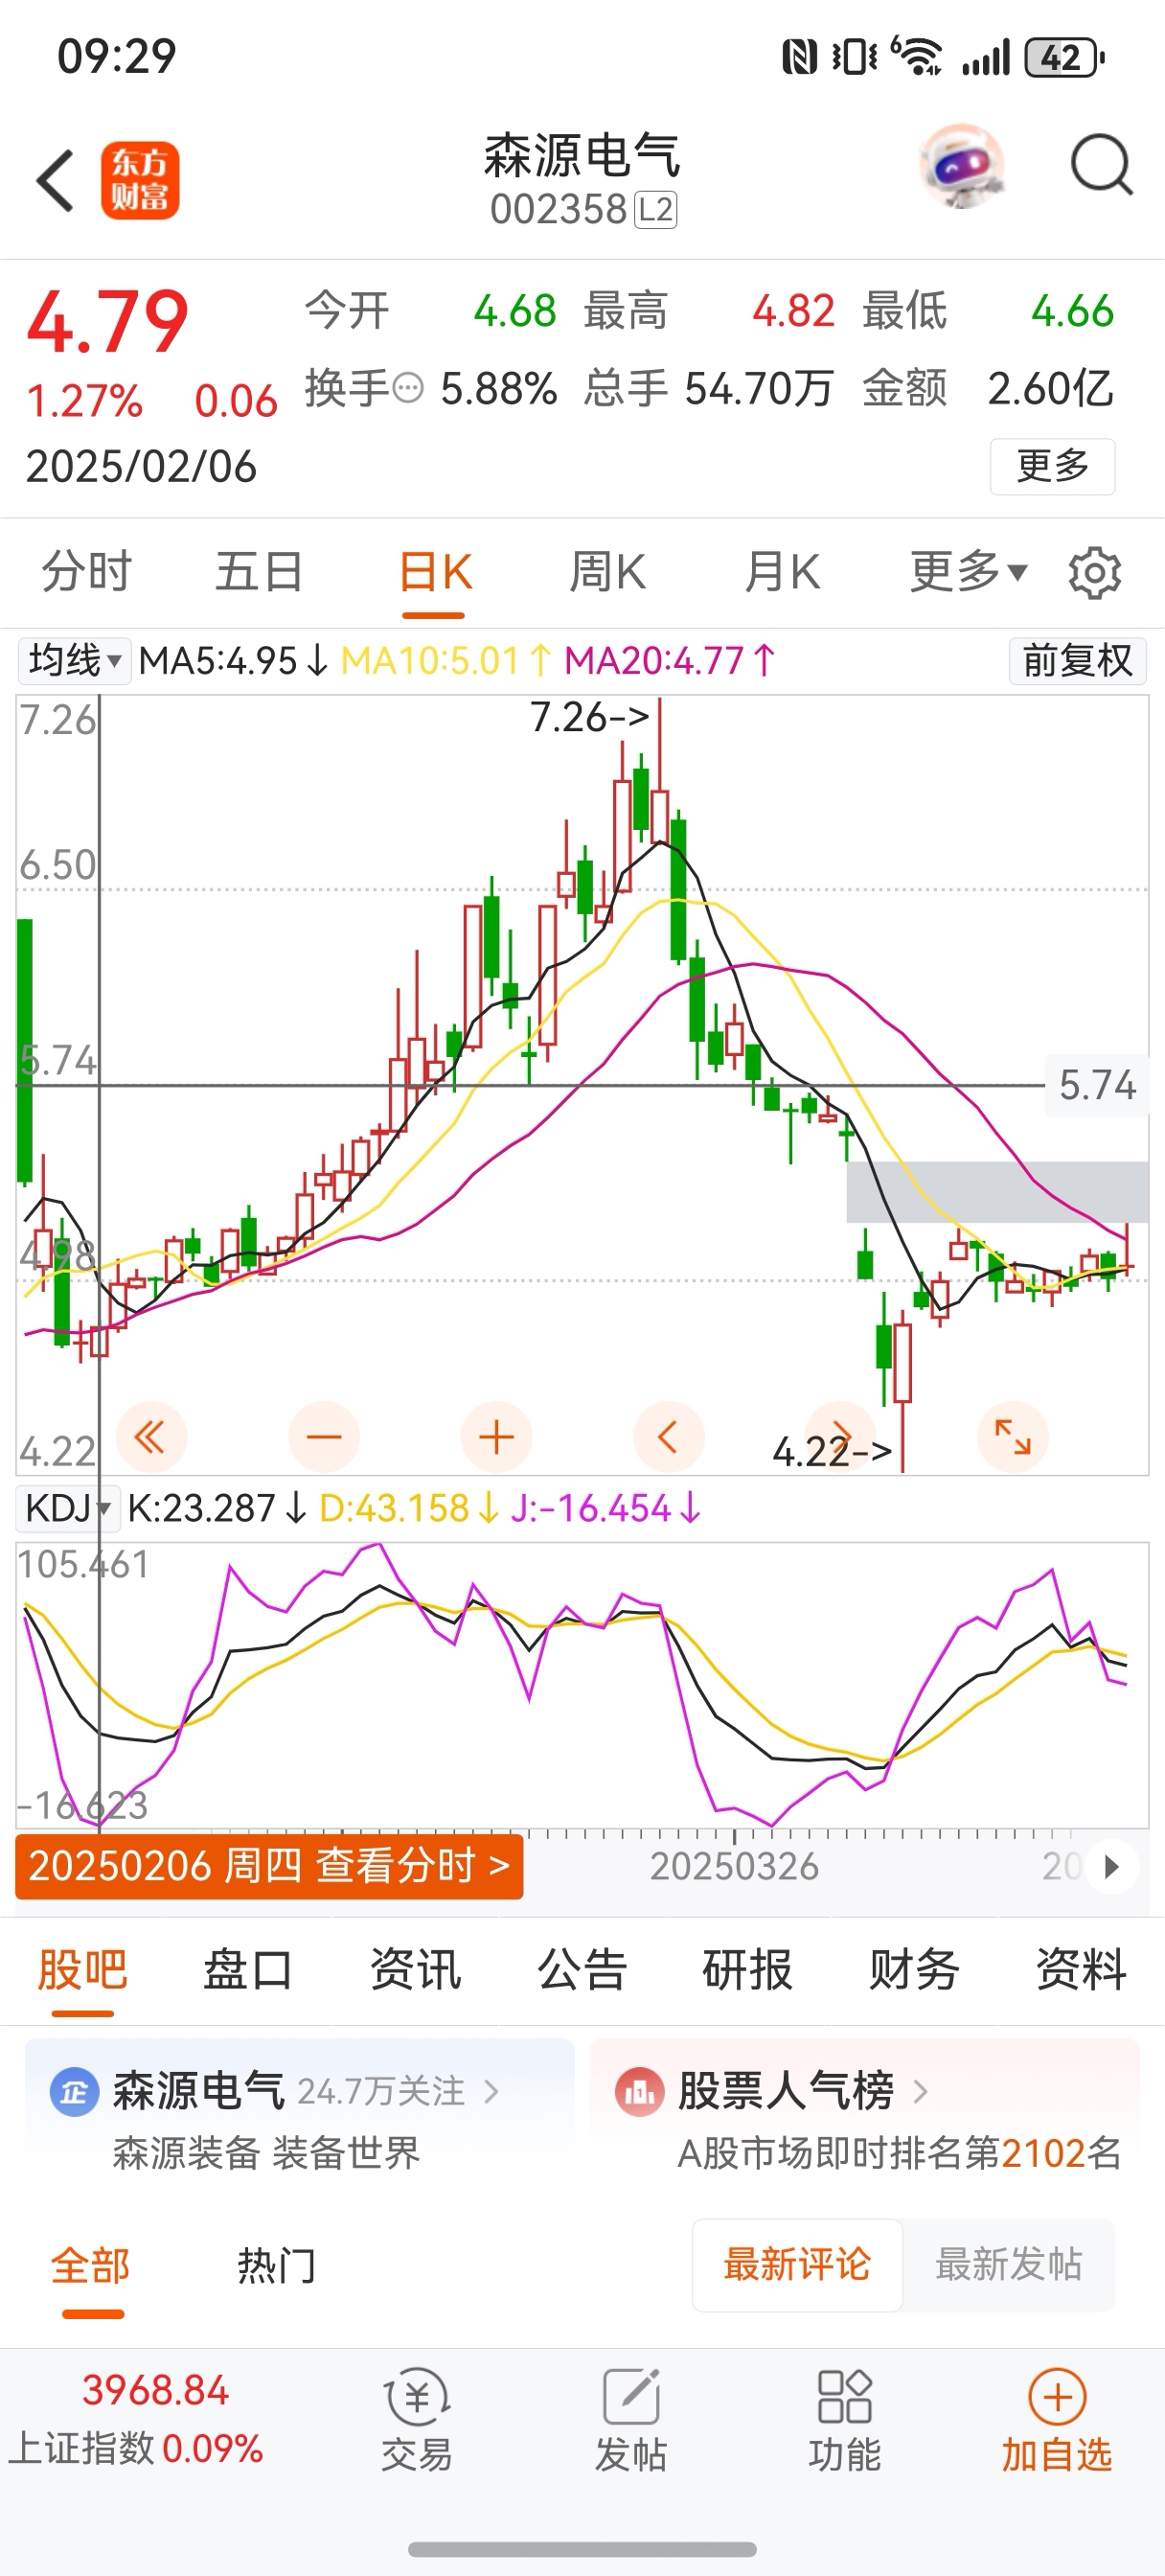1165x2576 pixels.
Task: Tap the date axis play arrow
Action: (x=1111, y=1867)
